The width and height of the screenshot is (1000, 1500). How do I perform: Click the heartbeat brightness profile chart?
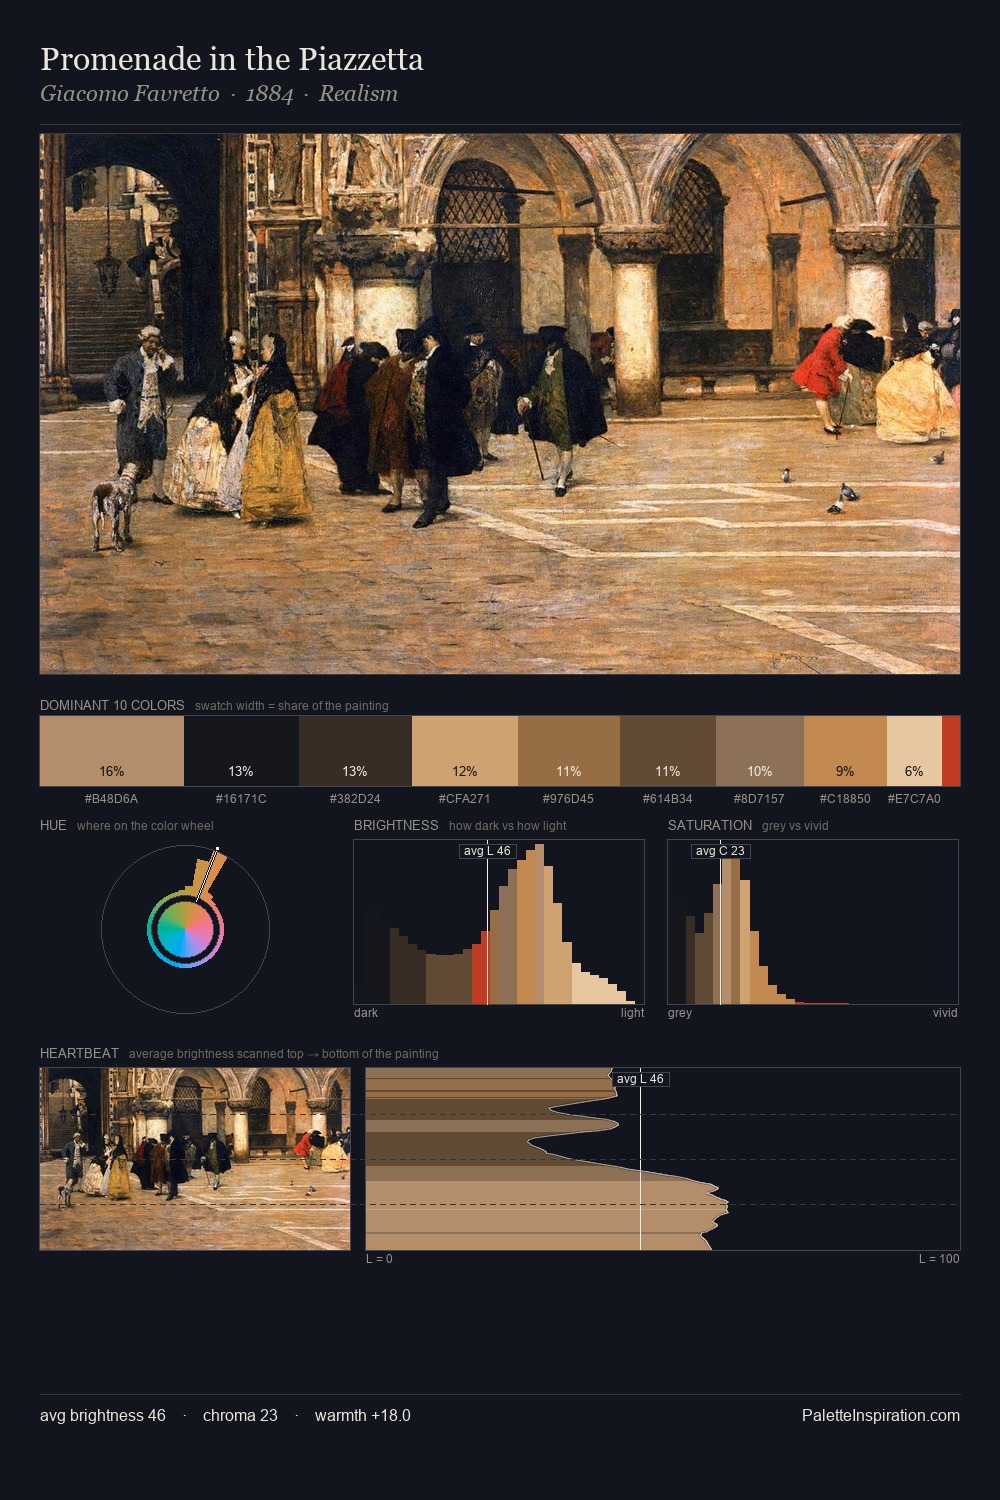[x=663, y=1159]
